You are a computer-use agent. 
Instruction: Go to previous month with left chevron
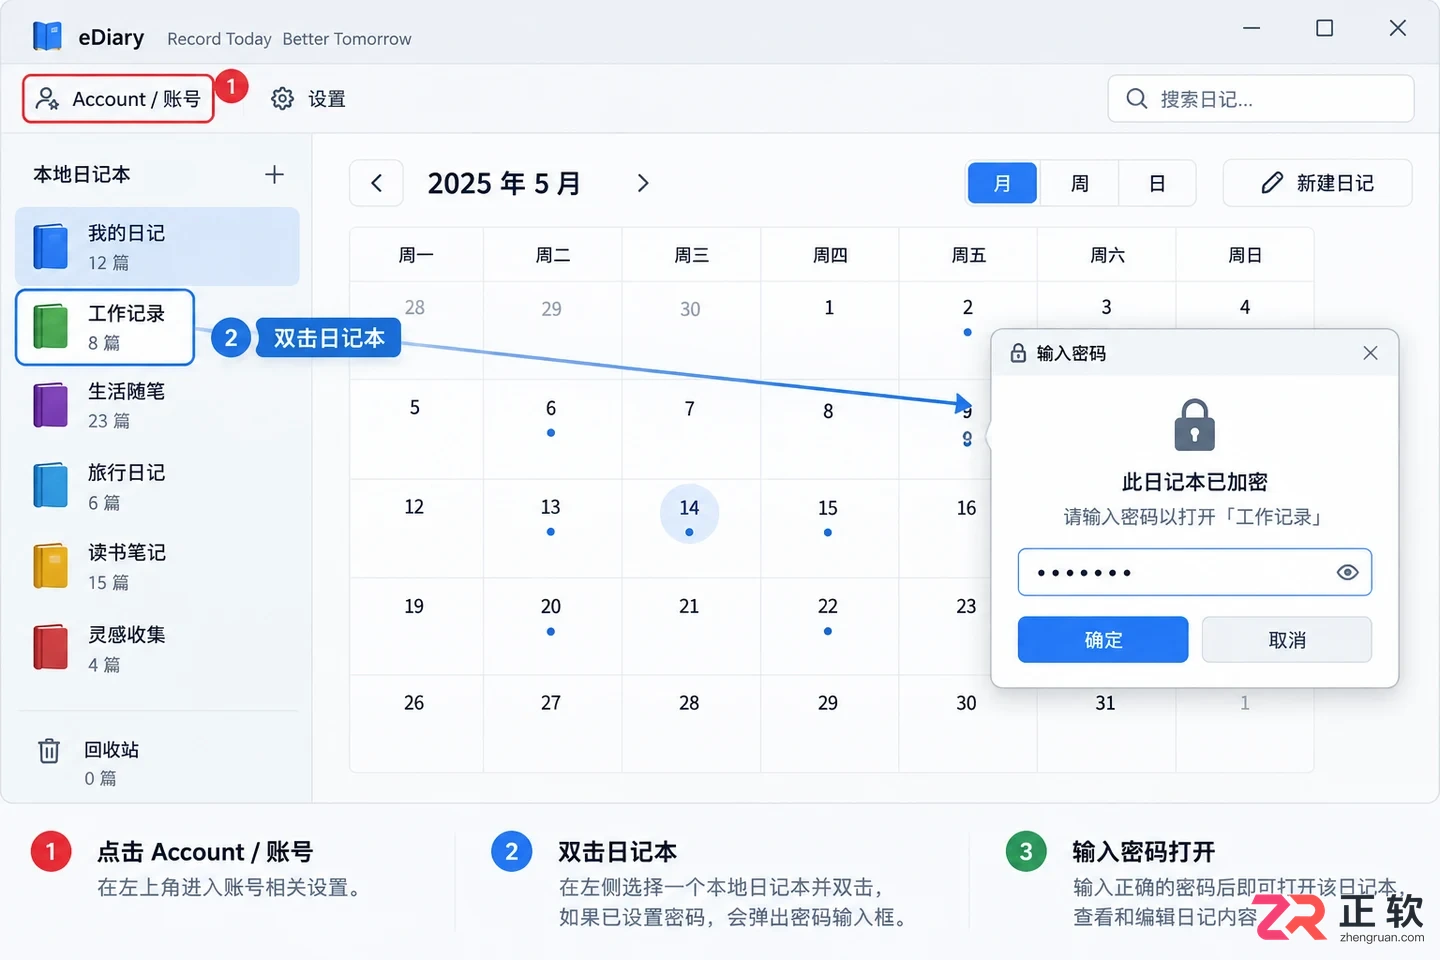point(376,183)
